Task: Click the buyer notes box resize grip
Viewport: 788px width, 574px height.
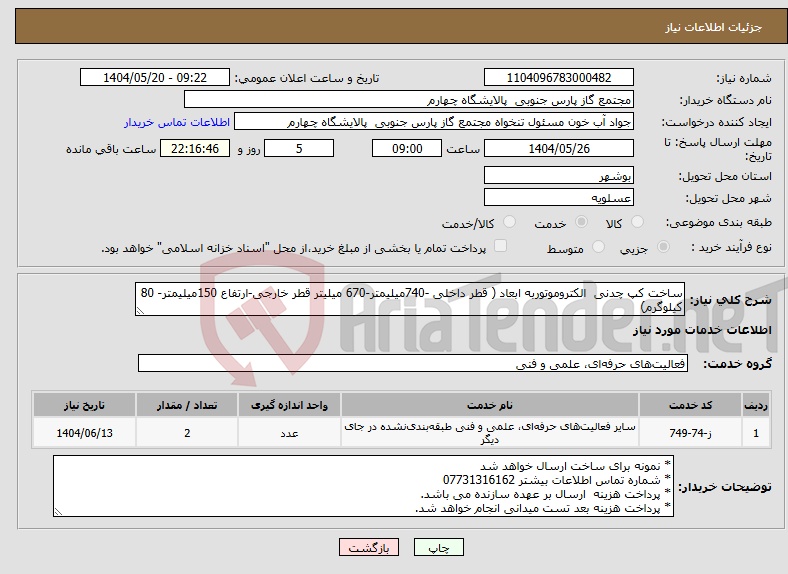Action: (x=58, y=512)
